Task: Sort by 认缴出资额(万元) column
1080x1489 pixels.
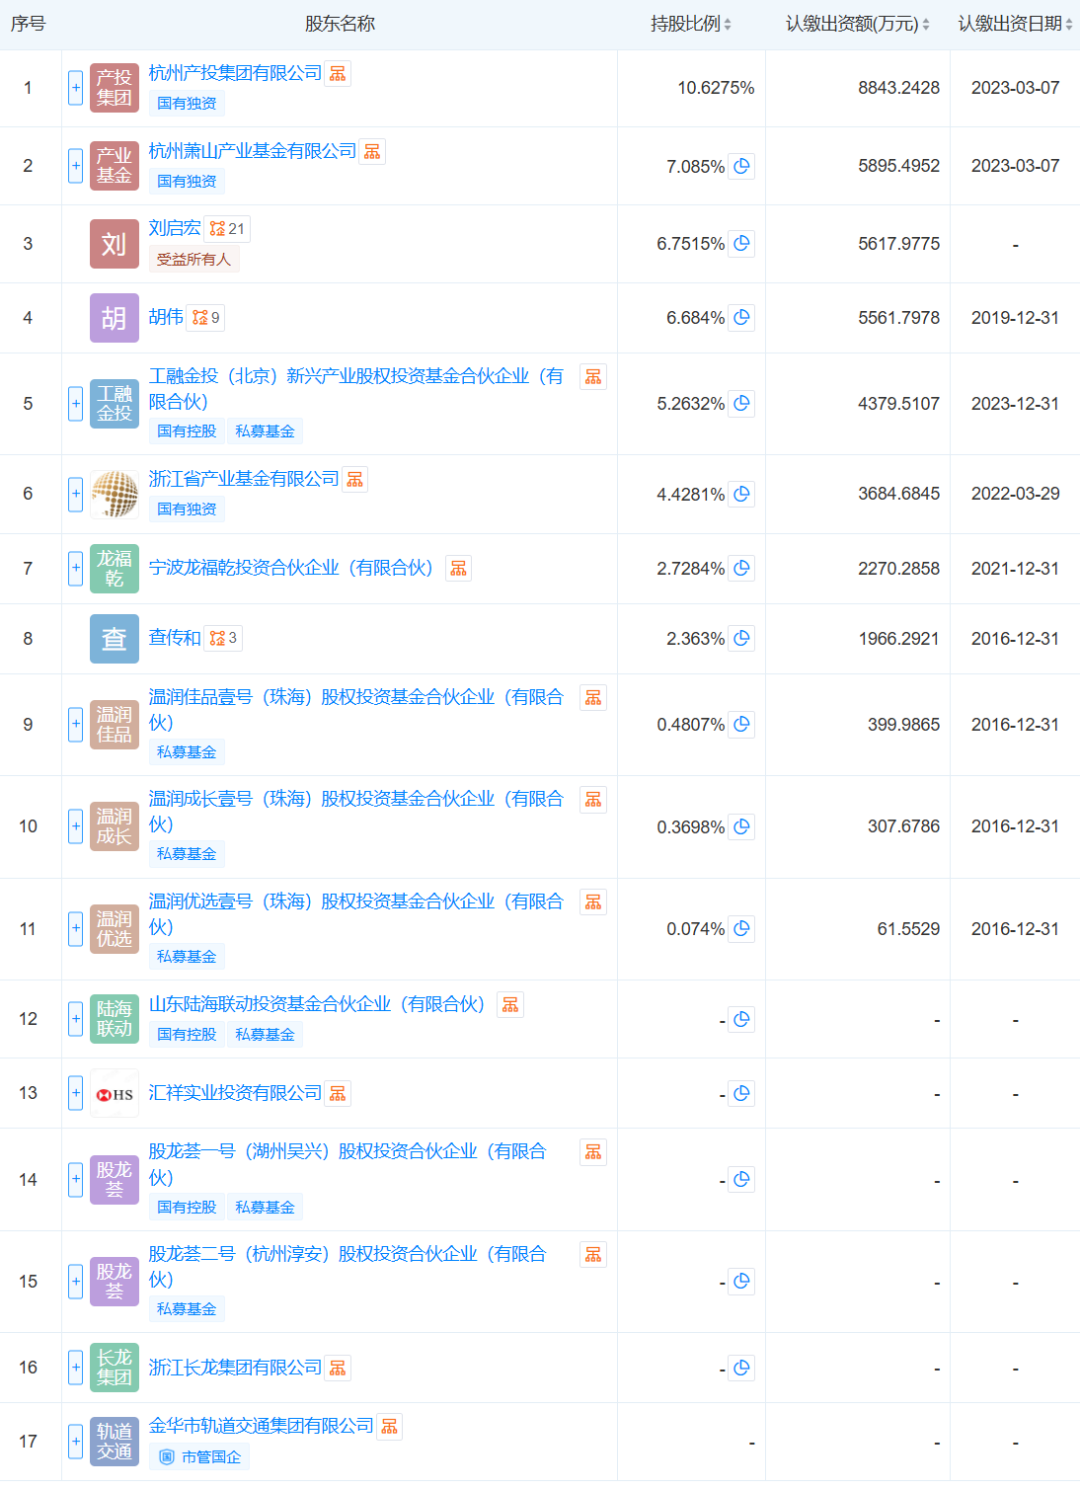Action: pyautogui.click(x=857, y=24)
